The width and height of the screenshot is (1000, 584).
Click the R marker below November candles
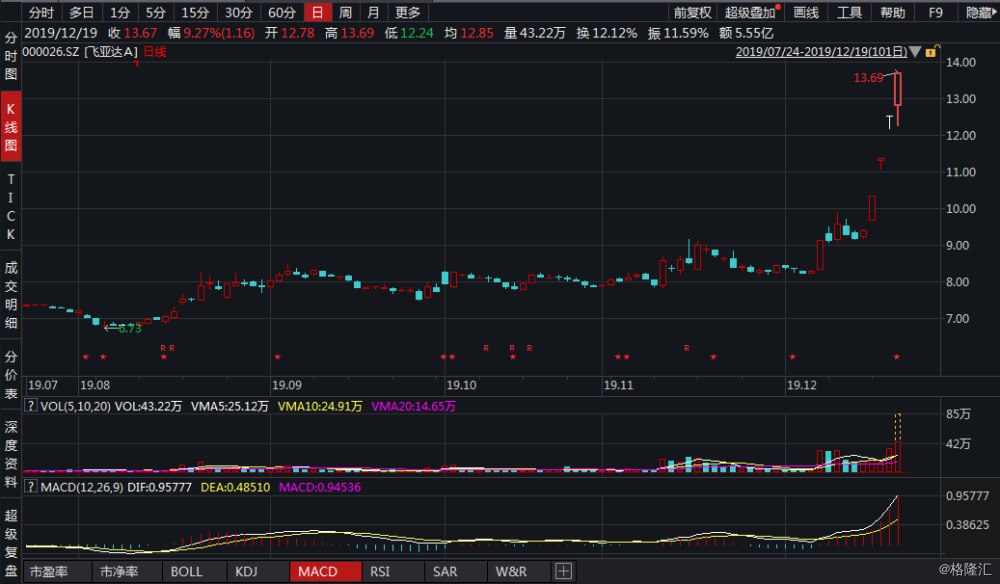point(687,348)
